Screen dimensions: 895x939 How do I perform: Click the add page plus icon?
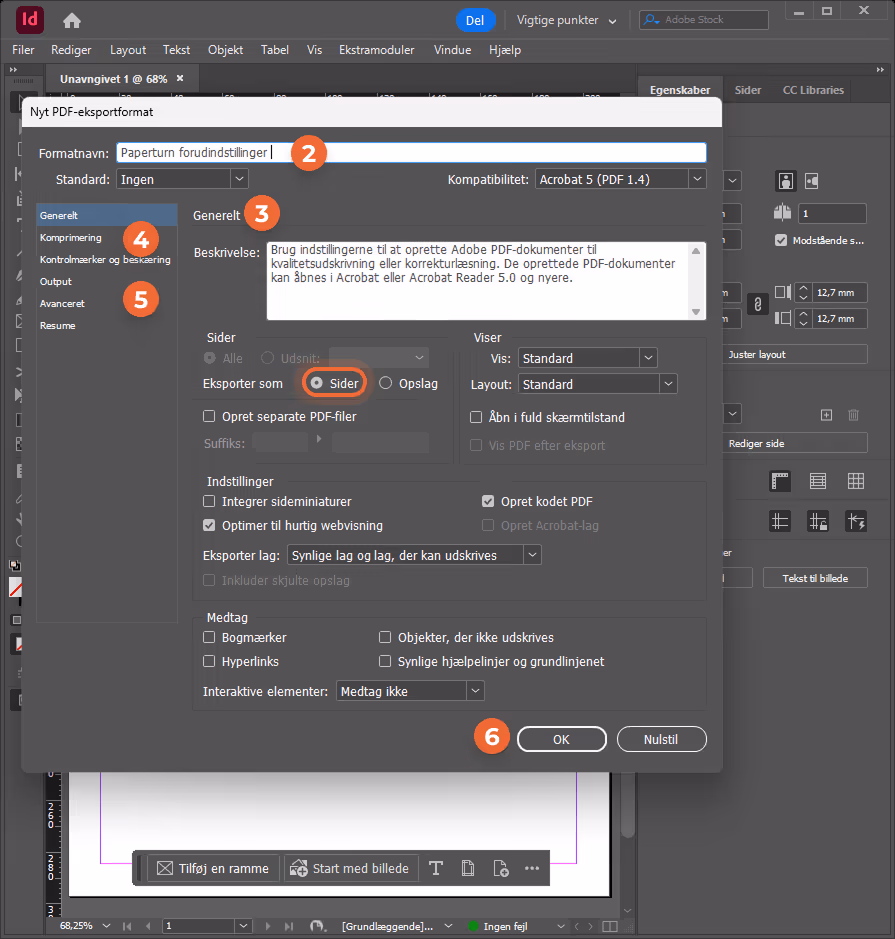826,414
